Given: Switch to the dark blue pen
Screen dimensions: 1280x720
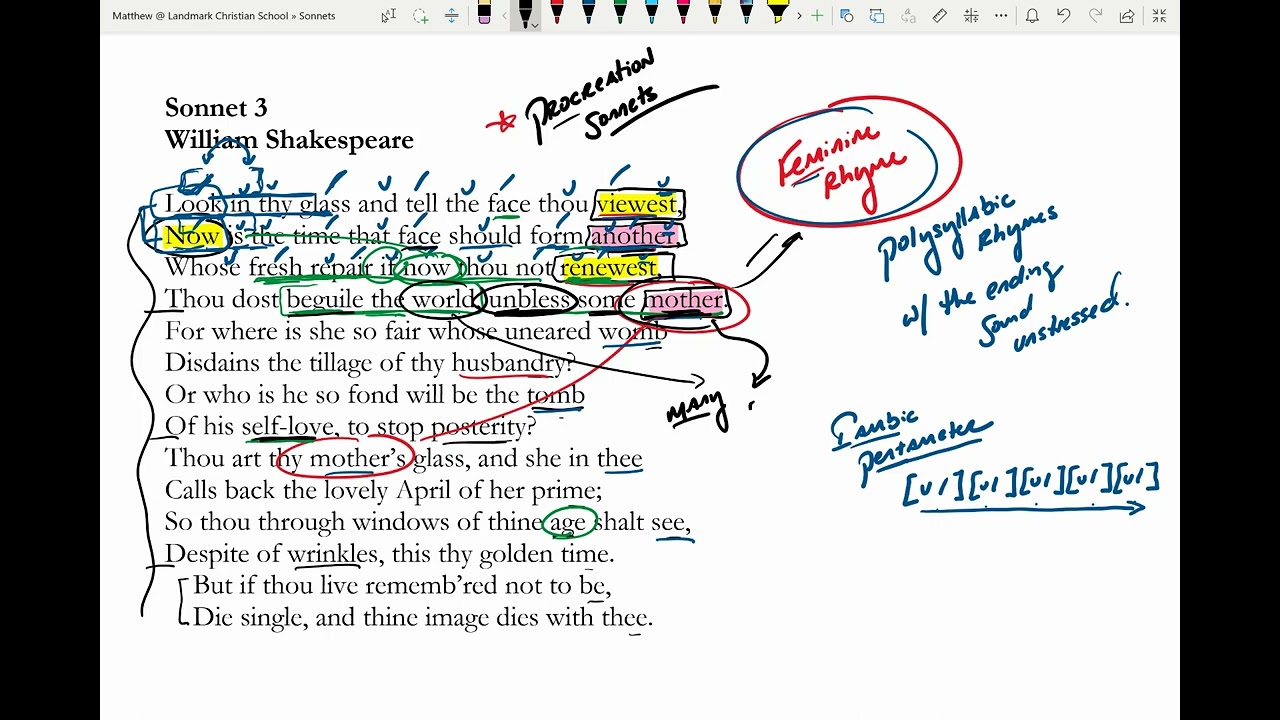Looking at the screenshot, I should coord(589,13).
